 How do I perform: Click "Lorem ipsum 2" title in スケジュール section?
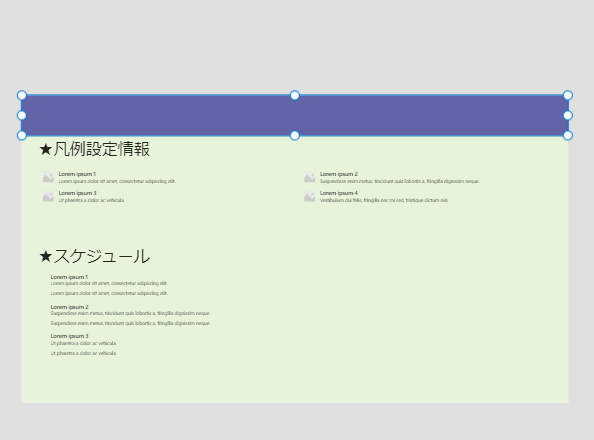(69, 307)
